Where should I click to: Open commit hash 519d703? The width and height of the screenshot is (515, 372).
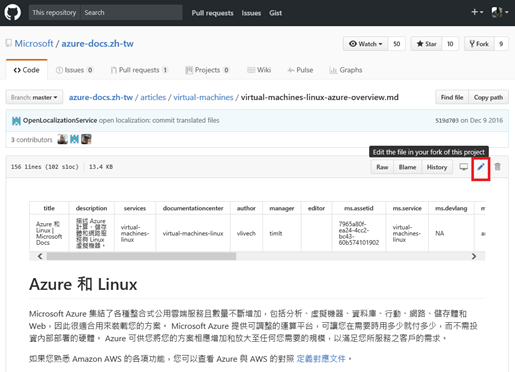click(447, 120)
